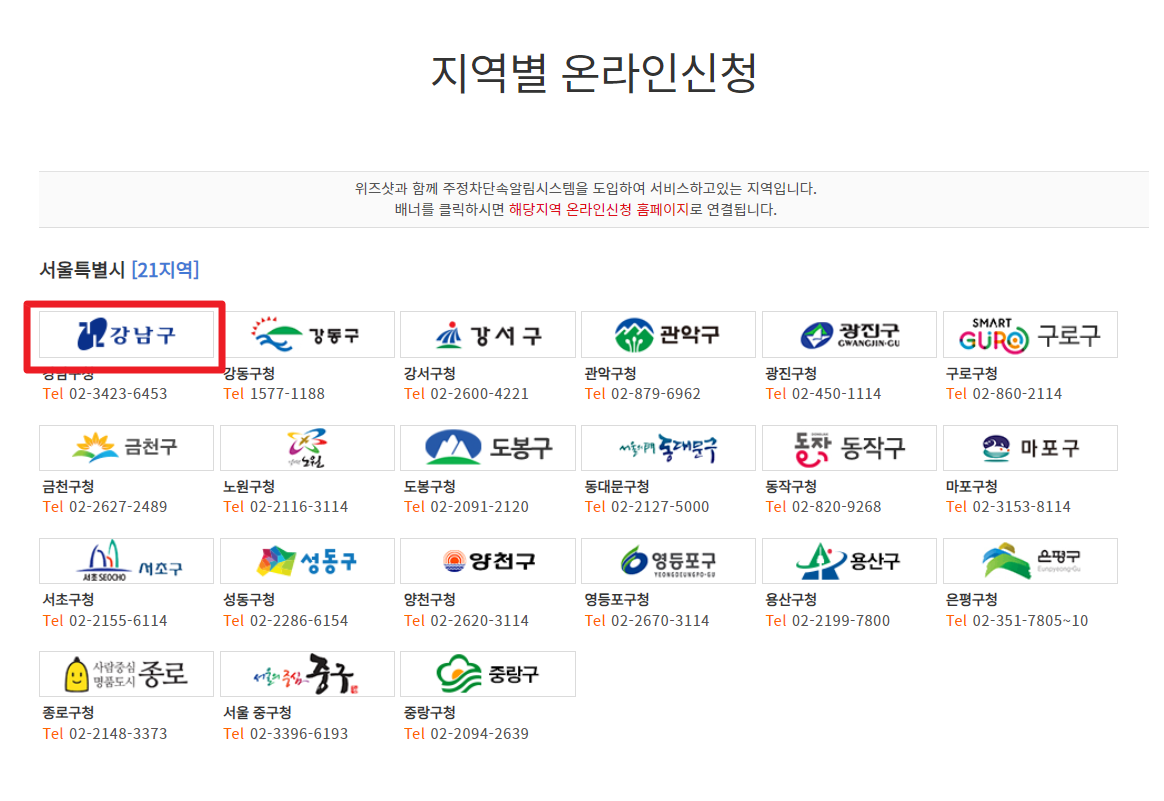Image resolution: width=1164 pixels, height=801 pixels.
Task: Open the 영등포구 banner logo
Action: click(668, 561)
